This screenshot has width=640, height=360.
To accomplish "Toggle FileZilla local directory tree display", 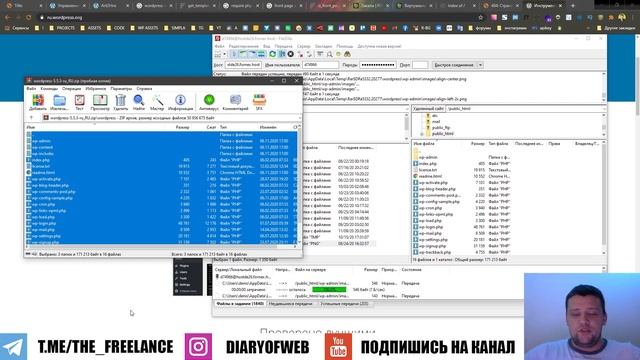I will (x=243, y=54).
